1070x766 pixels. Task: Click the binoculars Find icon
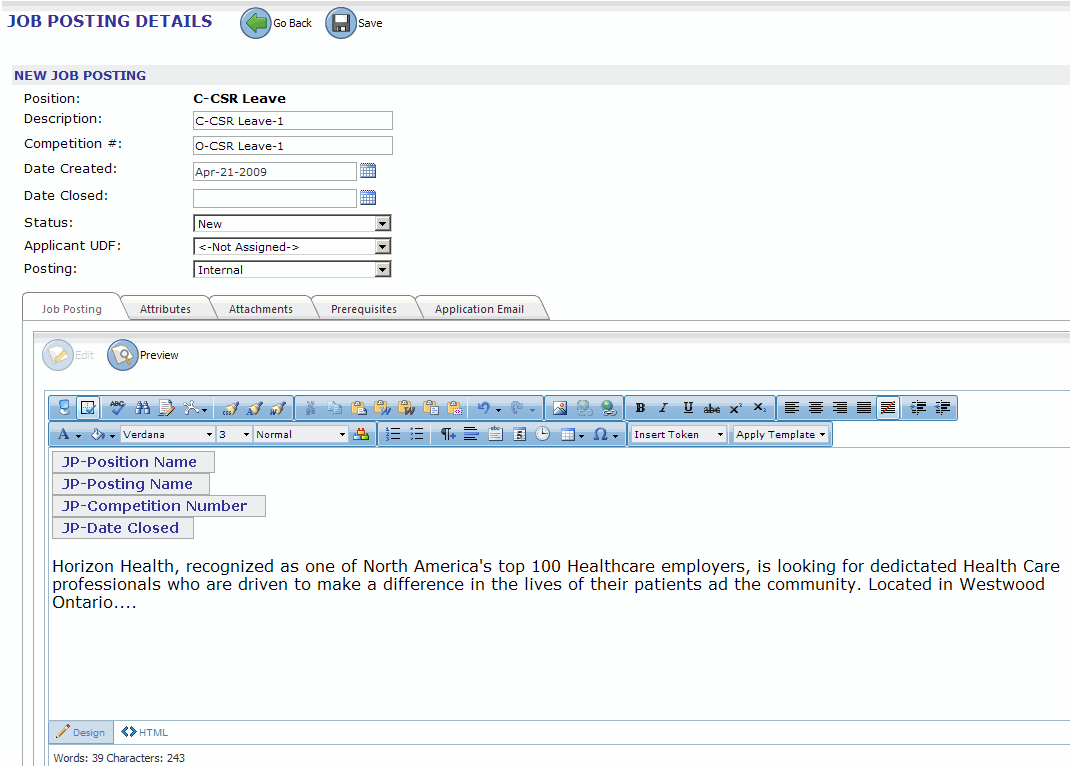(142, 408)
